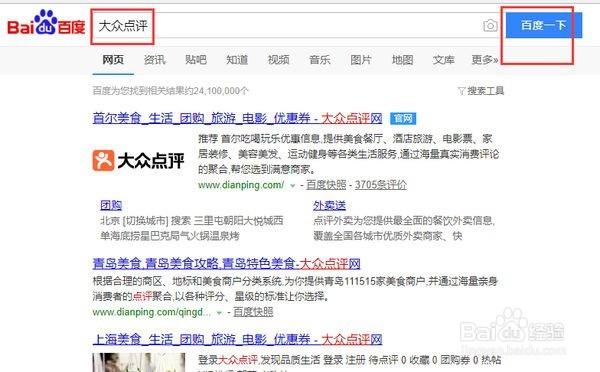Select the 图片 tab
The width and height of the screenshot is (600, 372).
click(x=361, y=60)
